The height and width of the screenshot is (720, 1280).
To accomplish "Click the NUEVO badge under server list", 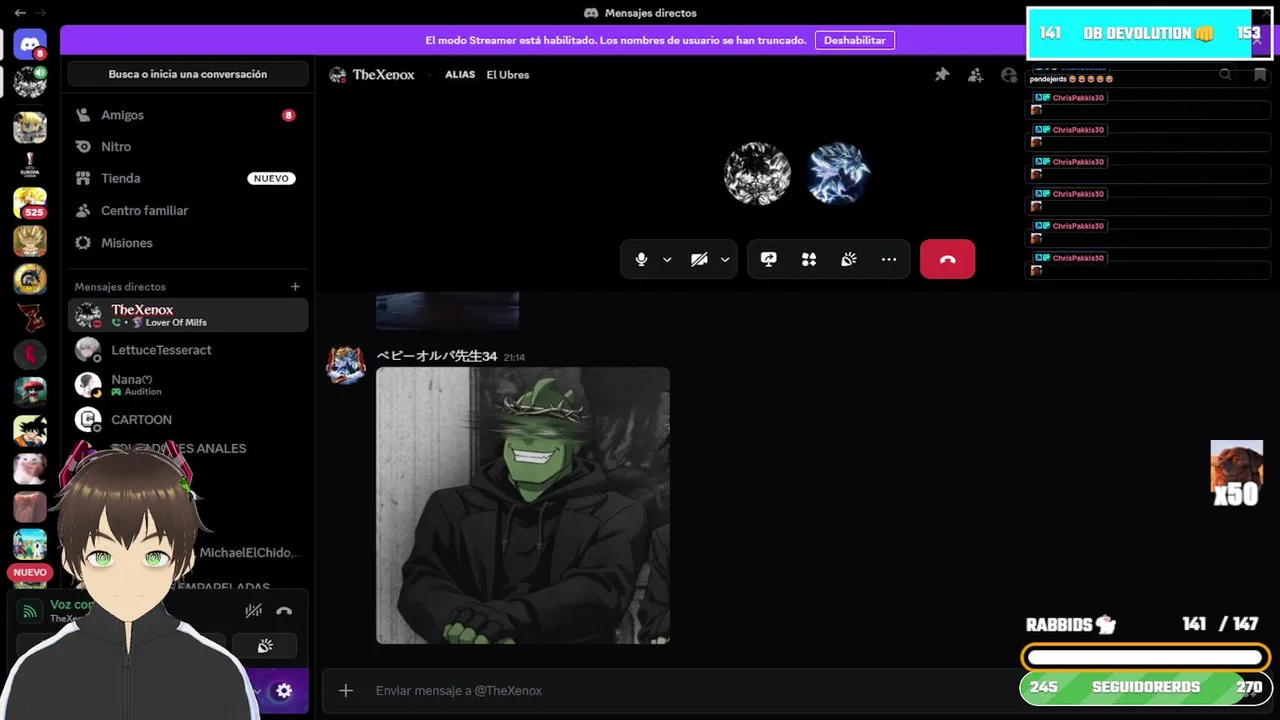I will [x=30, y=573].
